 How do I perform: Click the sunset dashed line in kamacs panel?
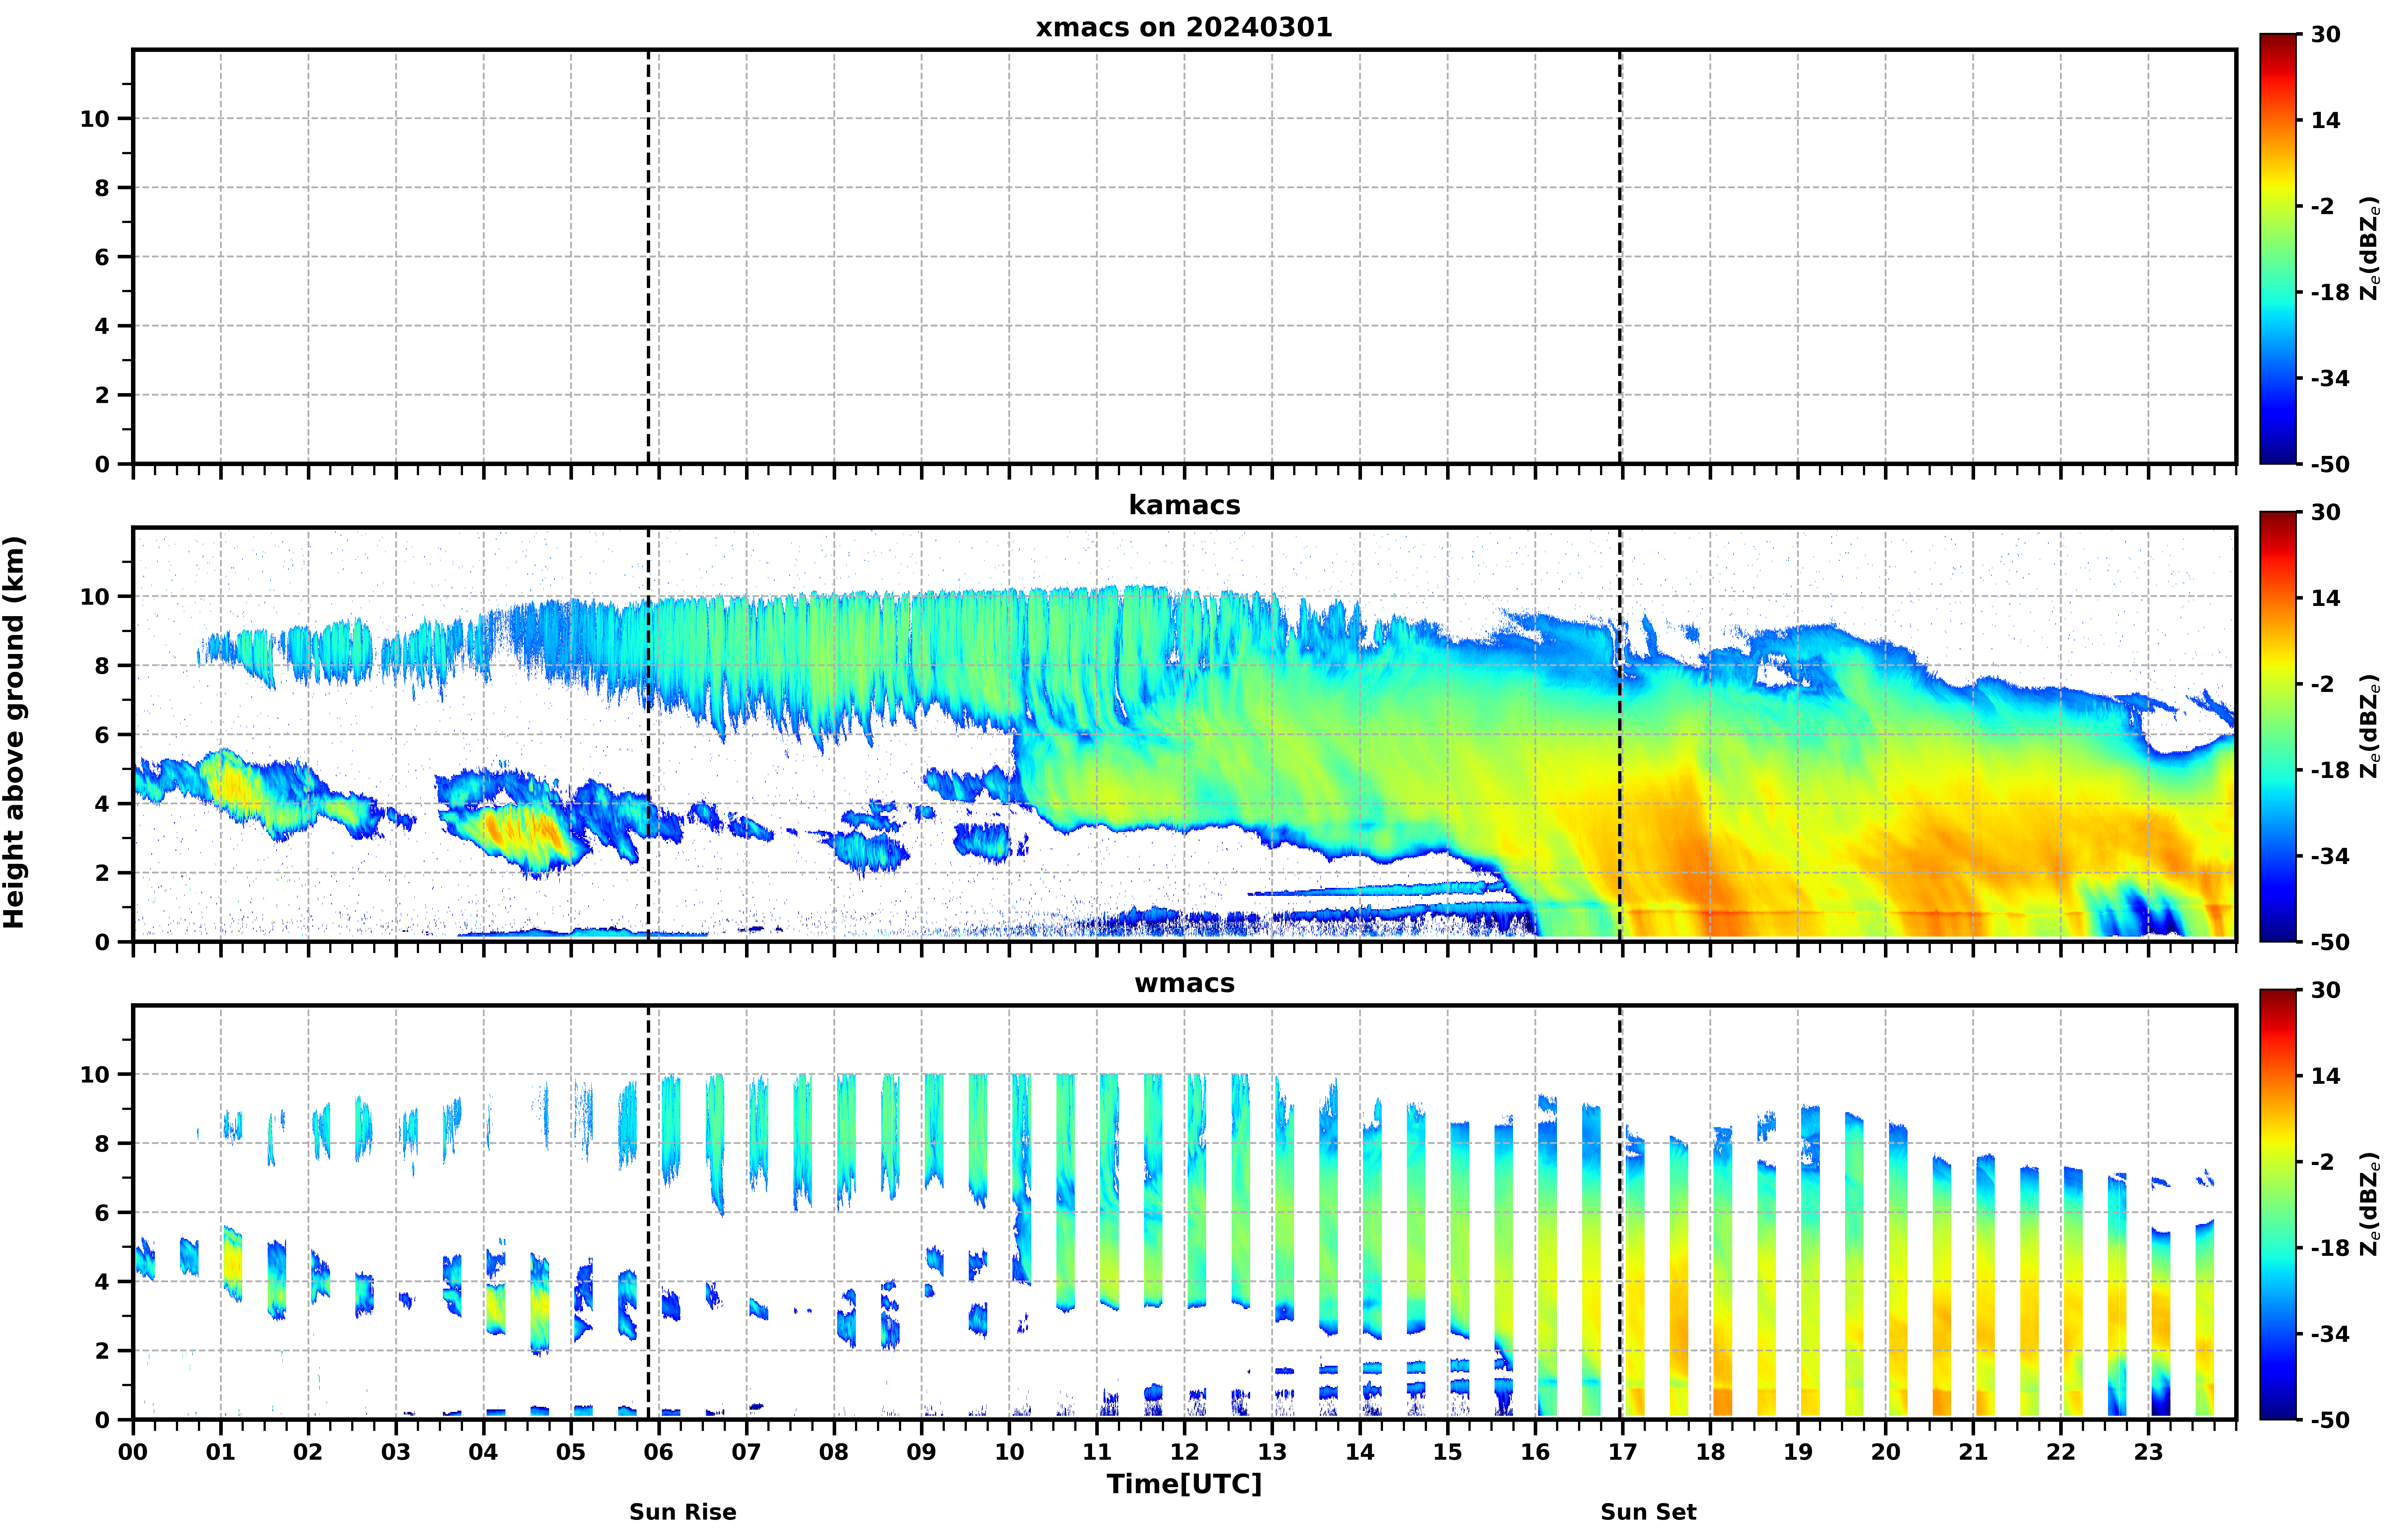(x=1620, y=735)
